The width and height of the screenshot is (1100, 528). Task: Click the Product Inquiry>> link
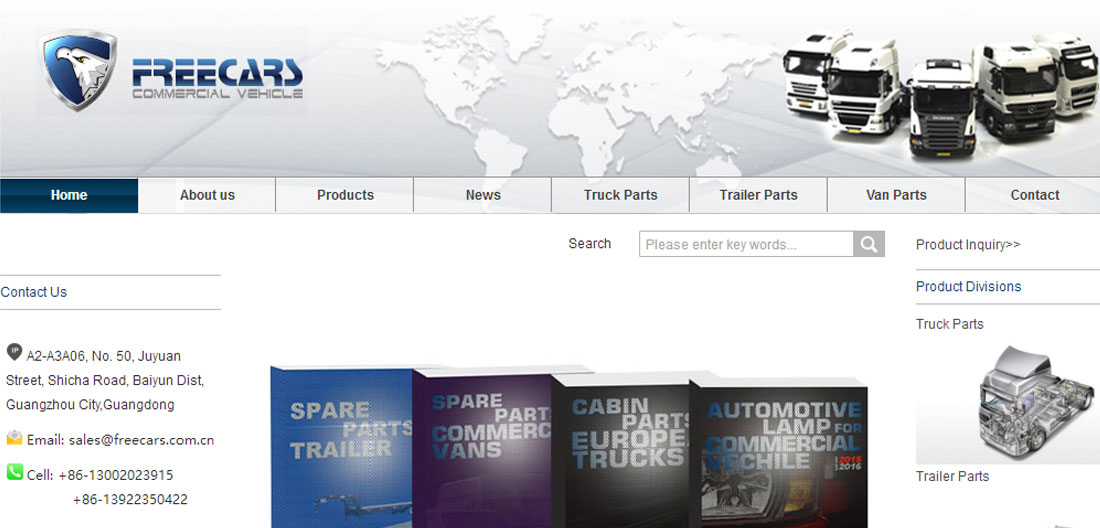(968, 244)
